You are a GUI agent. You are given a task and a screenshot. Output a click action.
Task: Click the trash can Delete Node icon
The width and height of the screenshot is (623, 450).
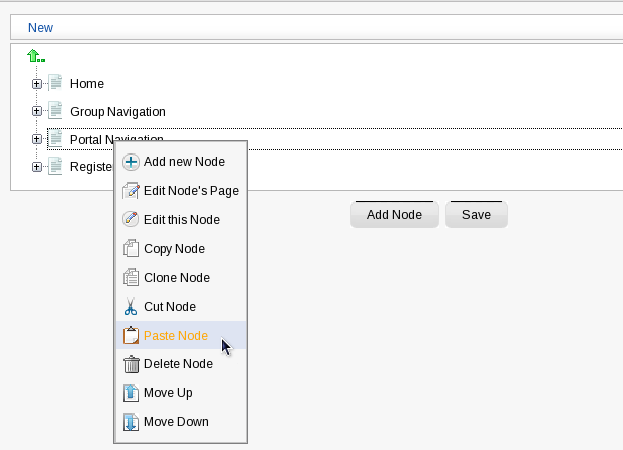pos(131,364)
